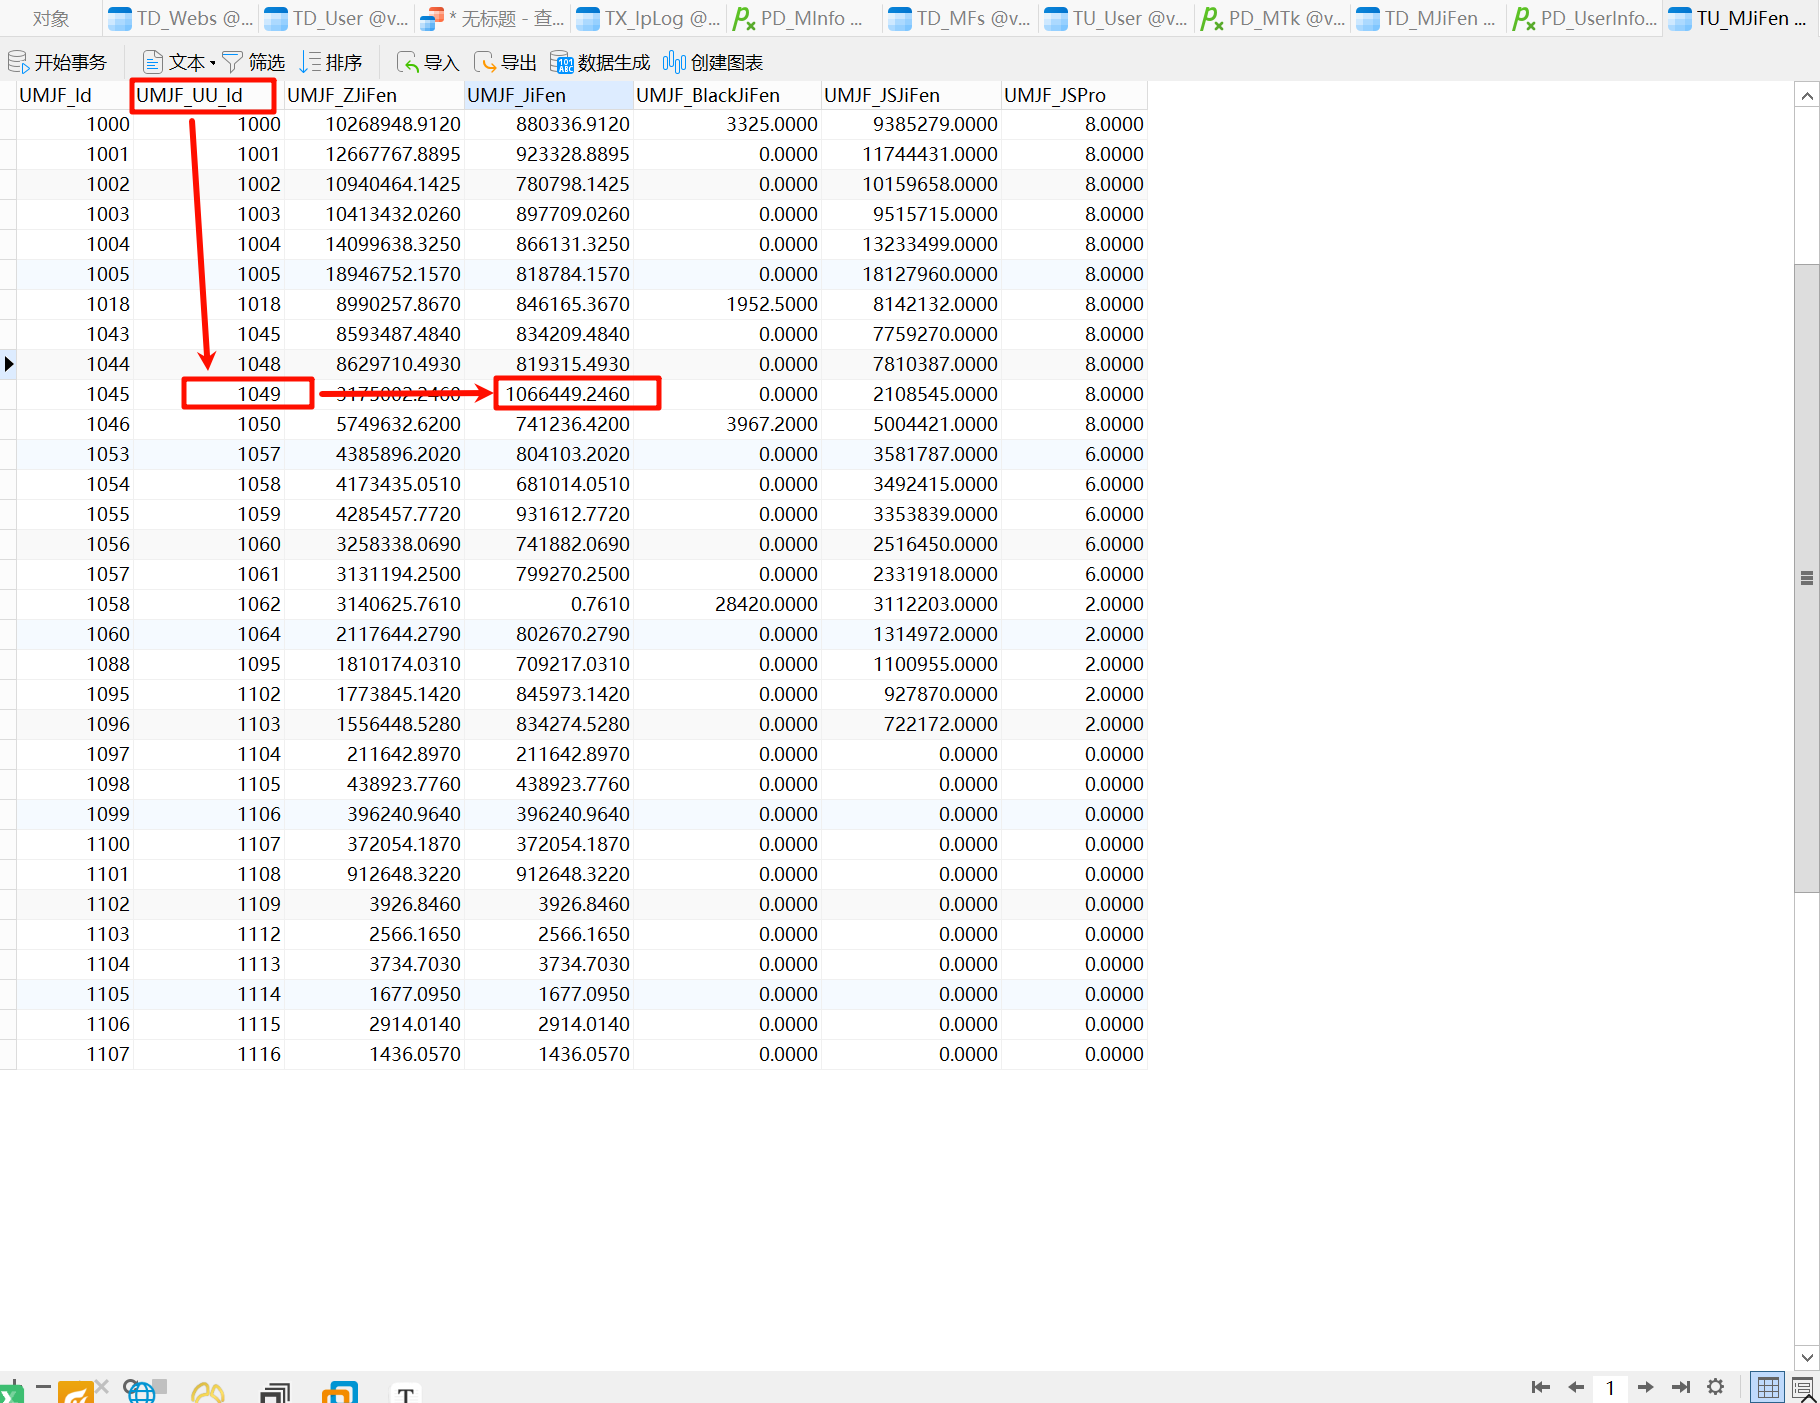Screen dimensions: 1820x1403
Task: Open the TD_Webs tab
Action: pos(181,19)
